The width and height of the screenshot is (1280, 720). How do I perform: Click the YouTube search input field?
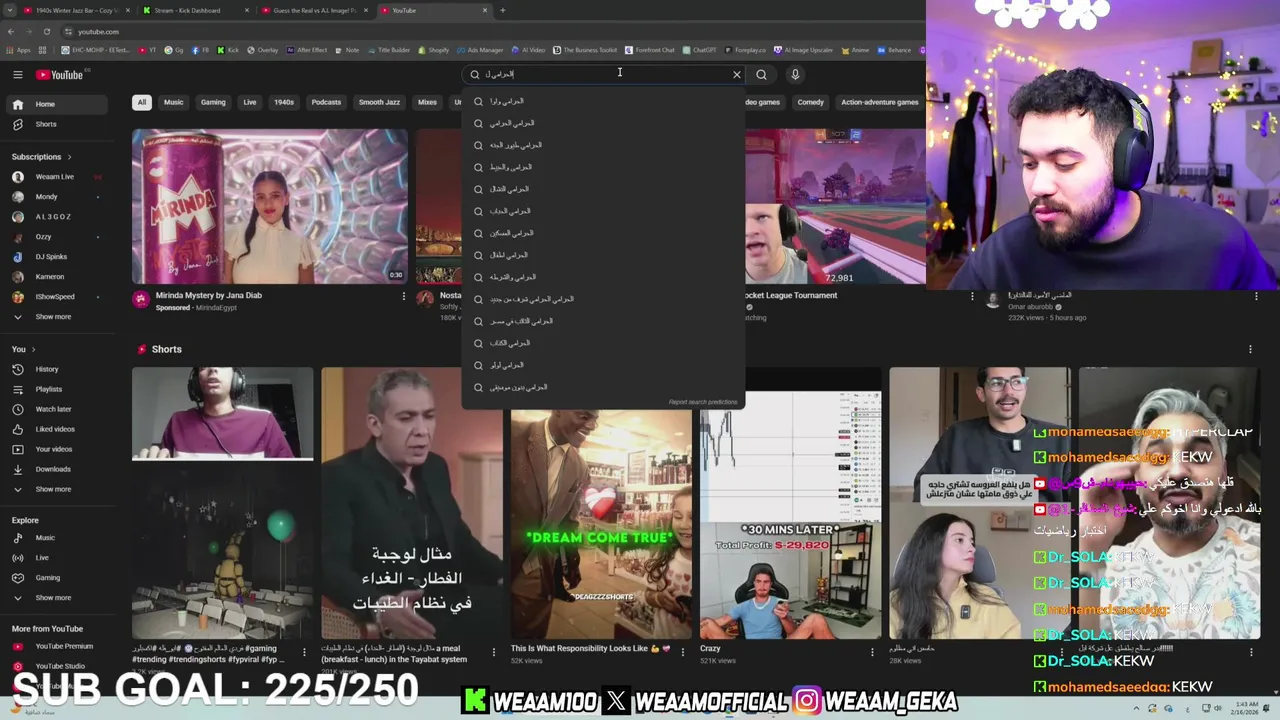605,74
